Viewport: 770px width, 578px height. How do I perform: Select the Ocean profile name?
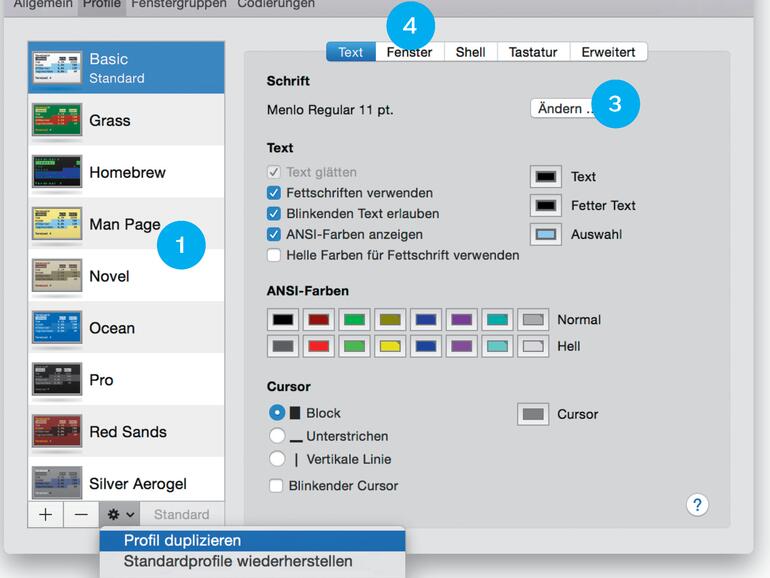click(112, 328)
